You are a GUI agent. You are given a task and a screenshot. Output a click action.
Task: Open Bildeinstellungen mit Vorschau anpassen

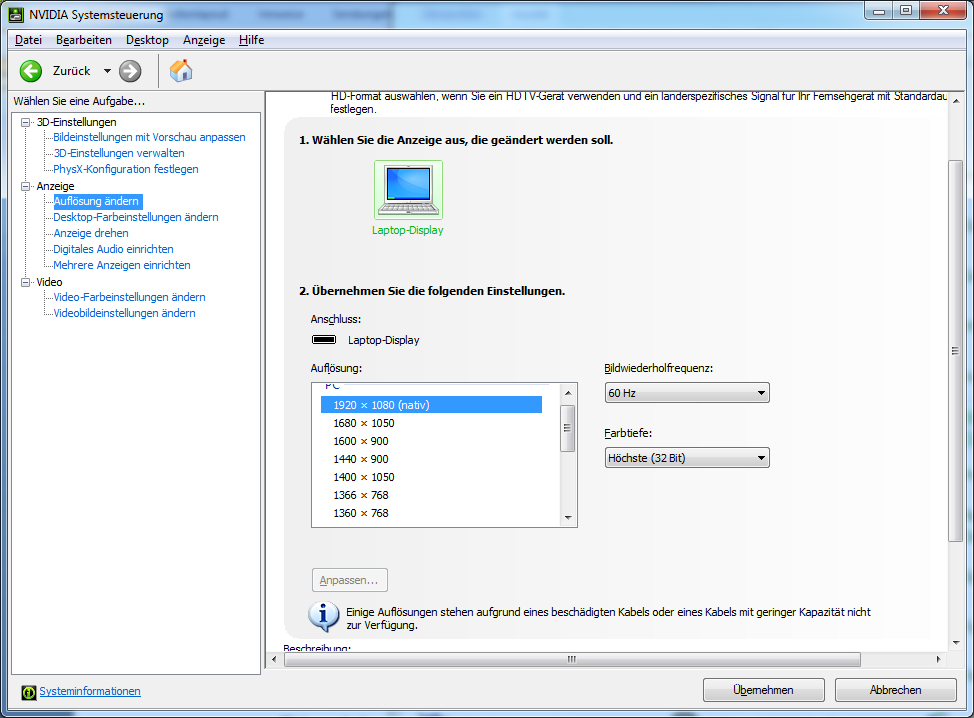click(x=149, y=137)
